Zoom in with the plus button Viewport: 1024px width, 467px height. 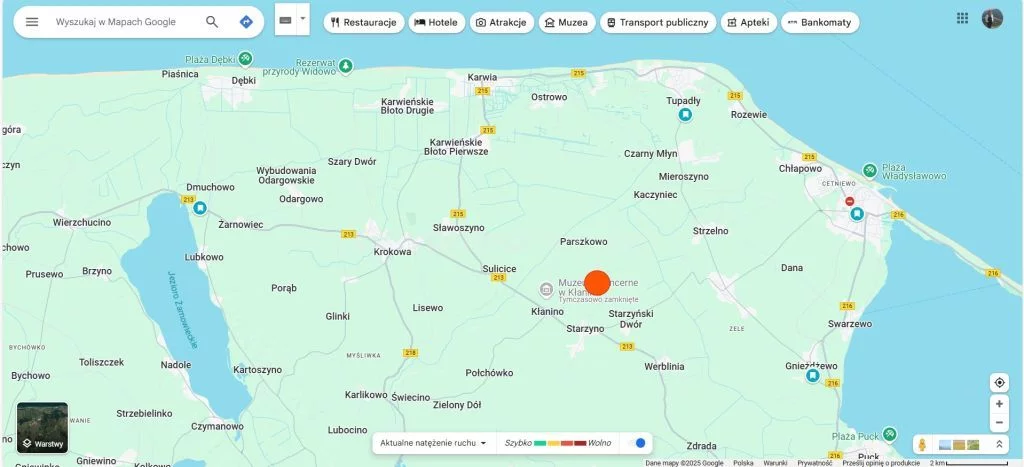tap(998, 404)
